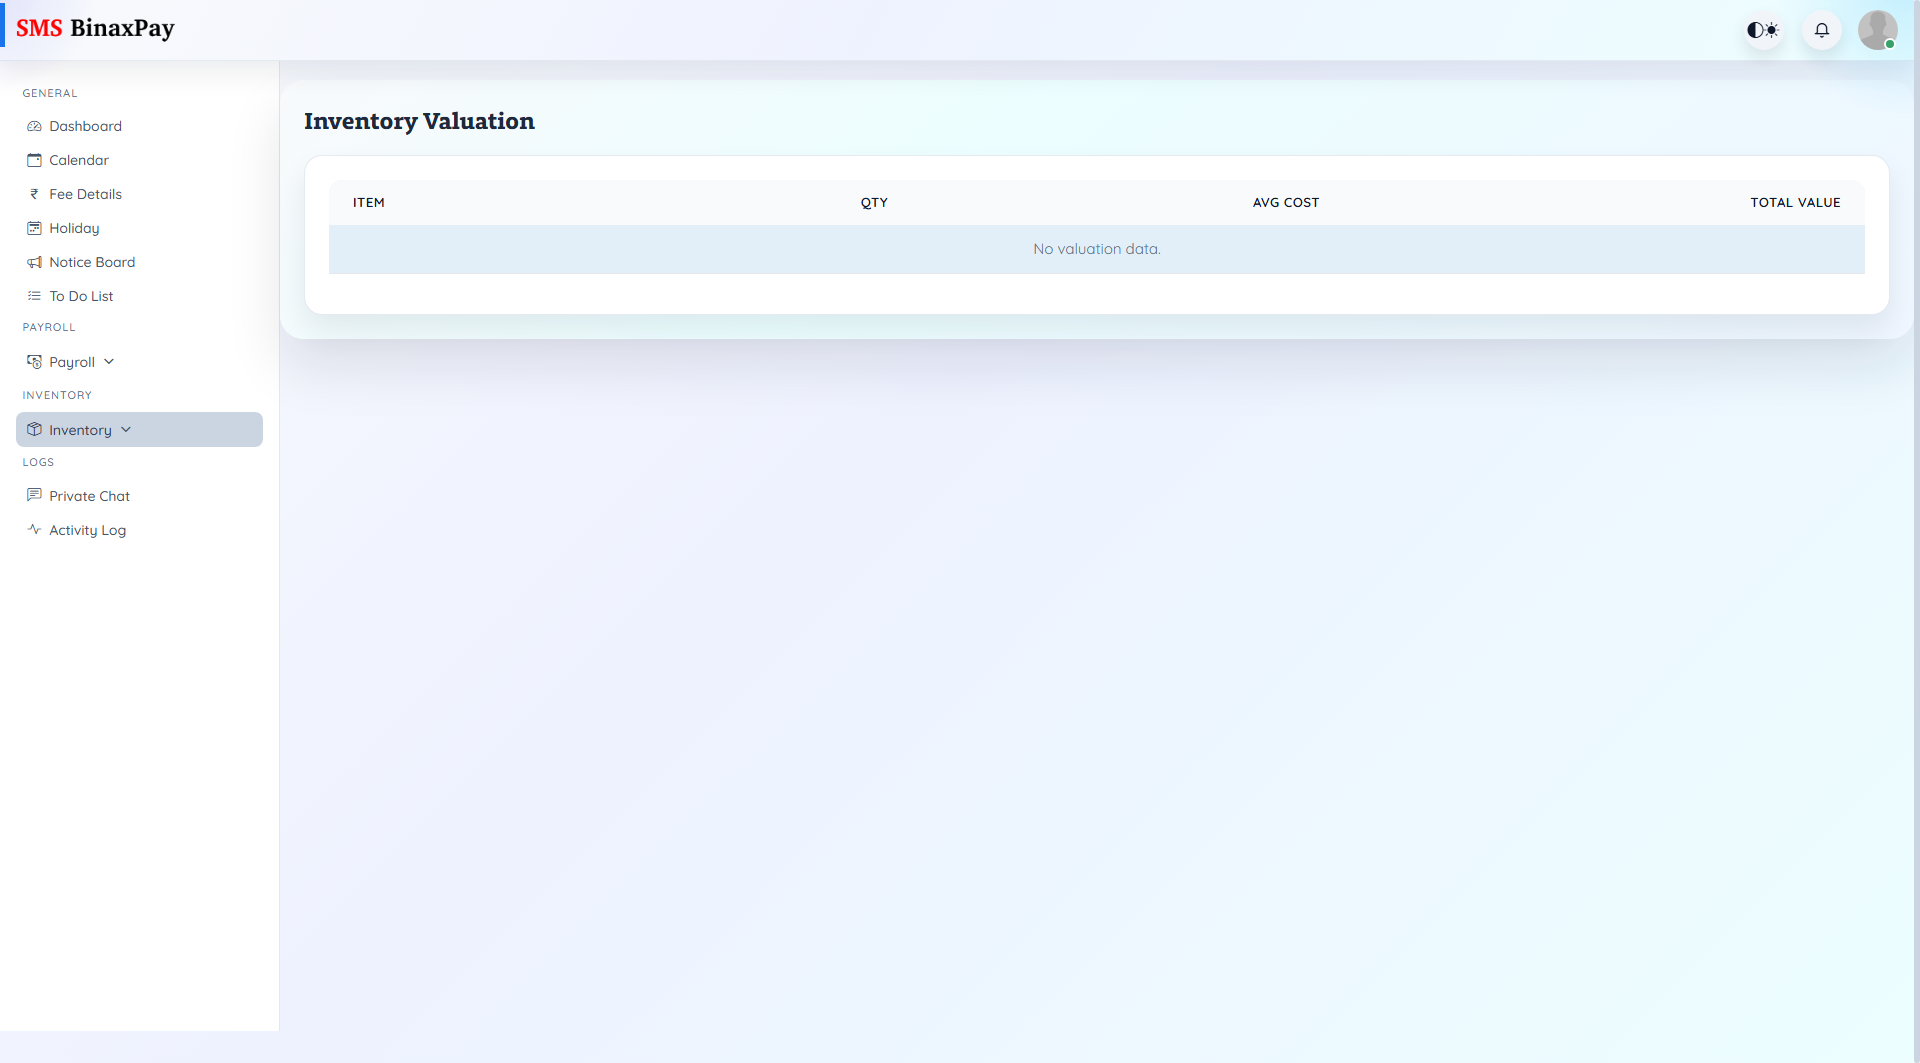Click the rupee icon next to Fee Details

coord(34,194)
